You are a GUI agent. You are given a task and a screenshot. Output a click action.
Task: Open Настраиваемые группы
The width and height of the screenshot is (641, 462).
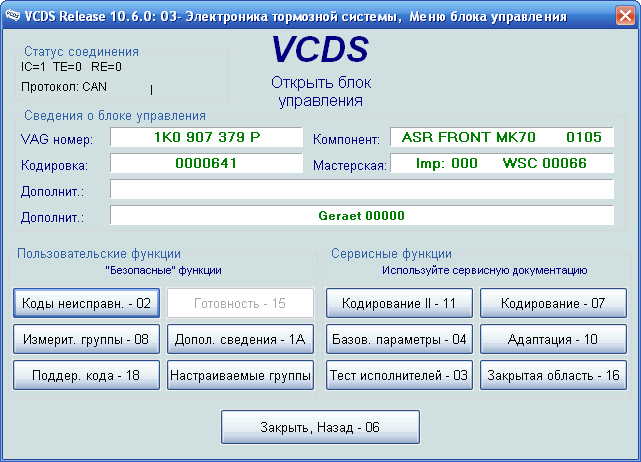(240, 375)
